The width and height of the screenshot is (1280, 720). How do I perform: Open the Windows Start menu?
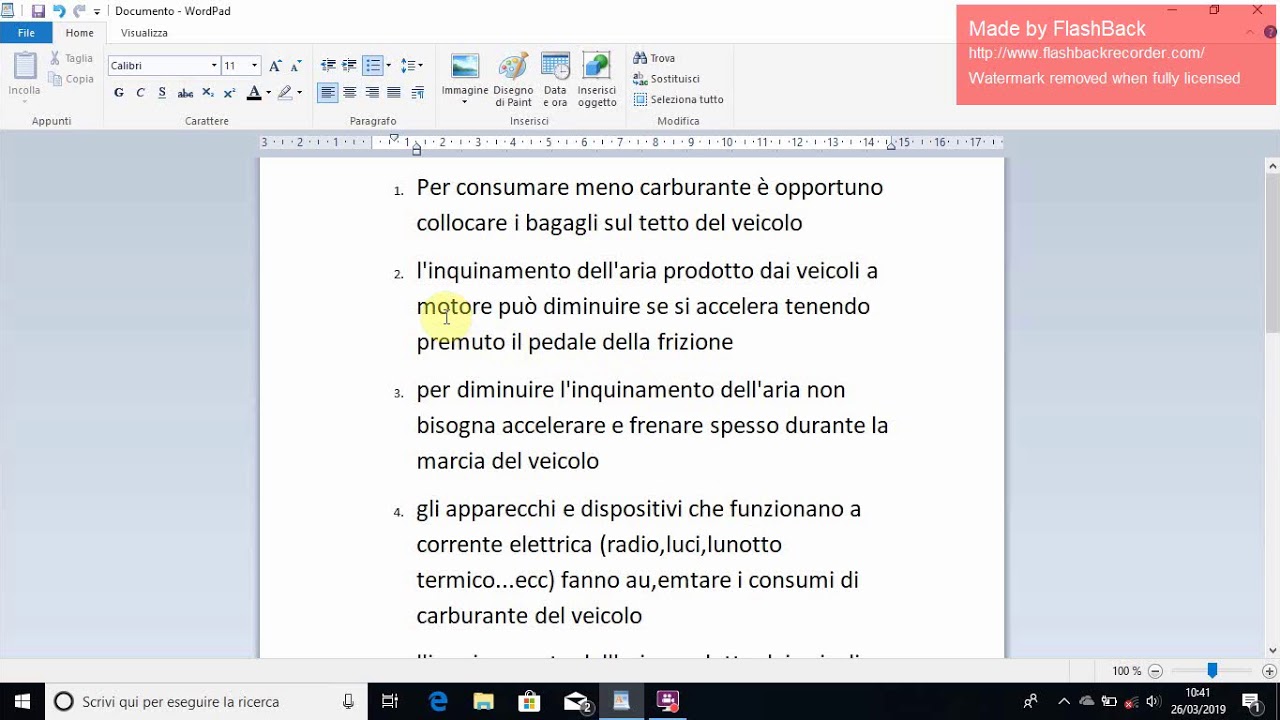22,701
